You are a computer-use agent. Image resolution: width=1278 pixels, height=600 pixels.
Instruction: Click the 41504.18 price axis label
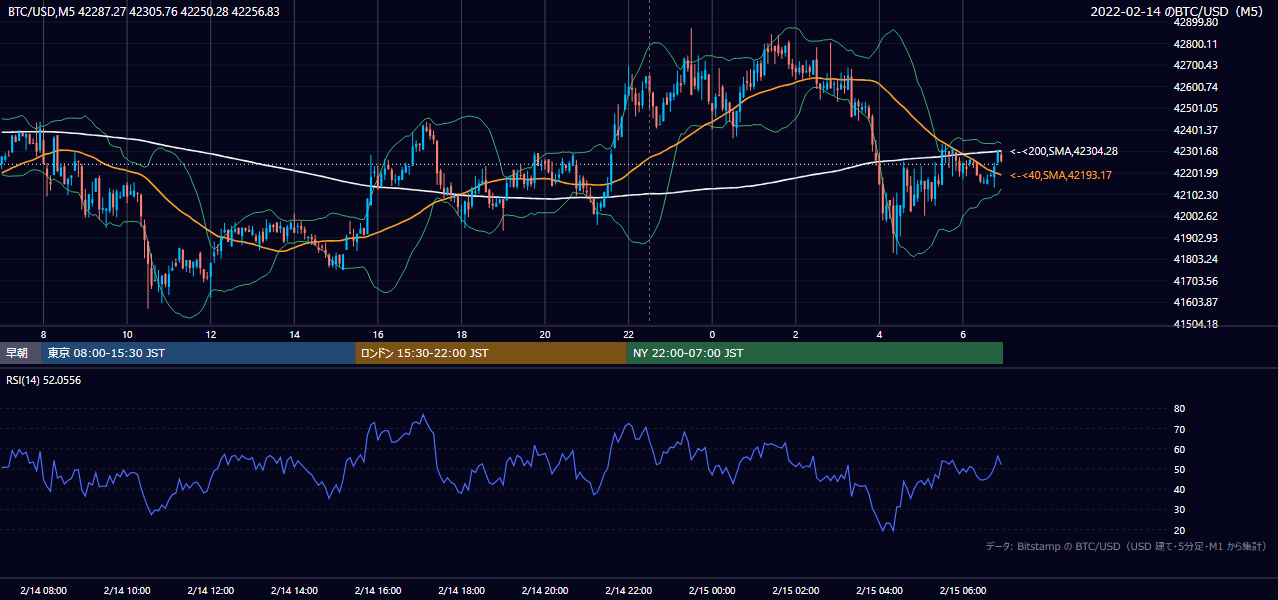click(x=1195, y=324)
